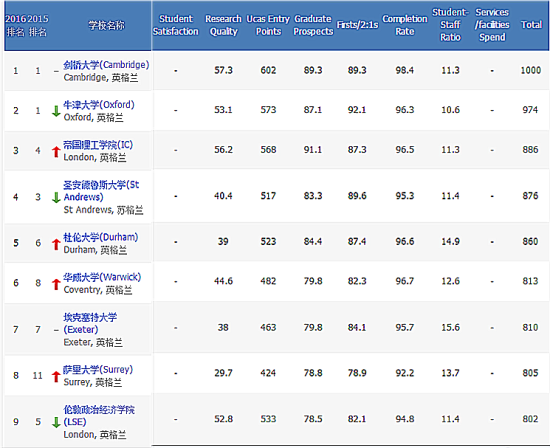Select Exeter Firsts/2:1s value 84.1
Image resolution: width=550 pixels, height=448 pixels.
[x=357, y=327]
